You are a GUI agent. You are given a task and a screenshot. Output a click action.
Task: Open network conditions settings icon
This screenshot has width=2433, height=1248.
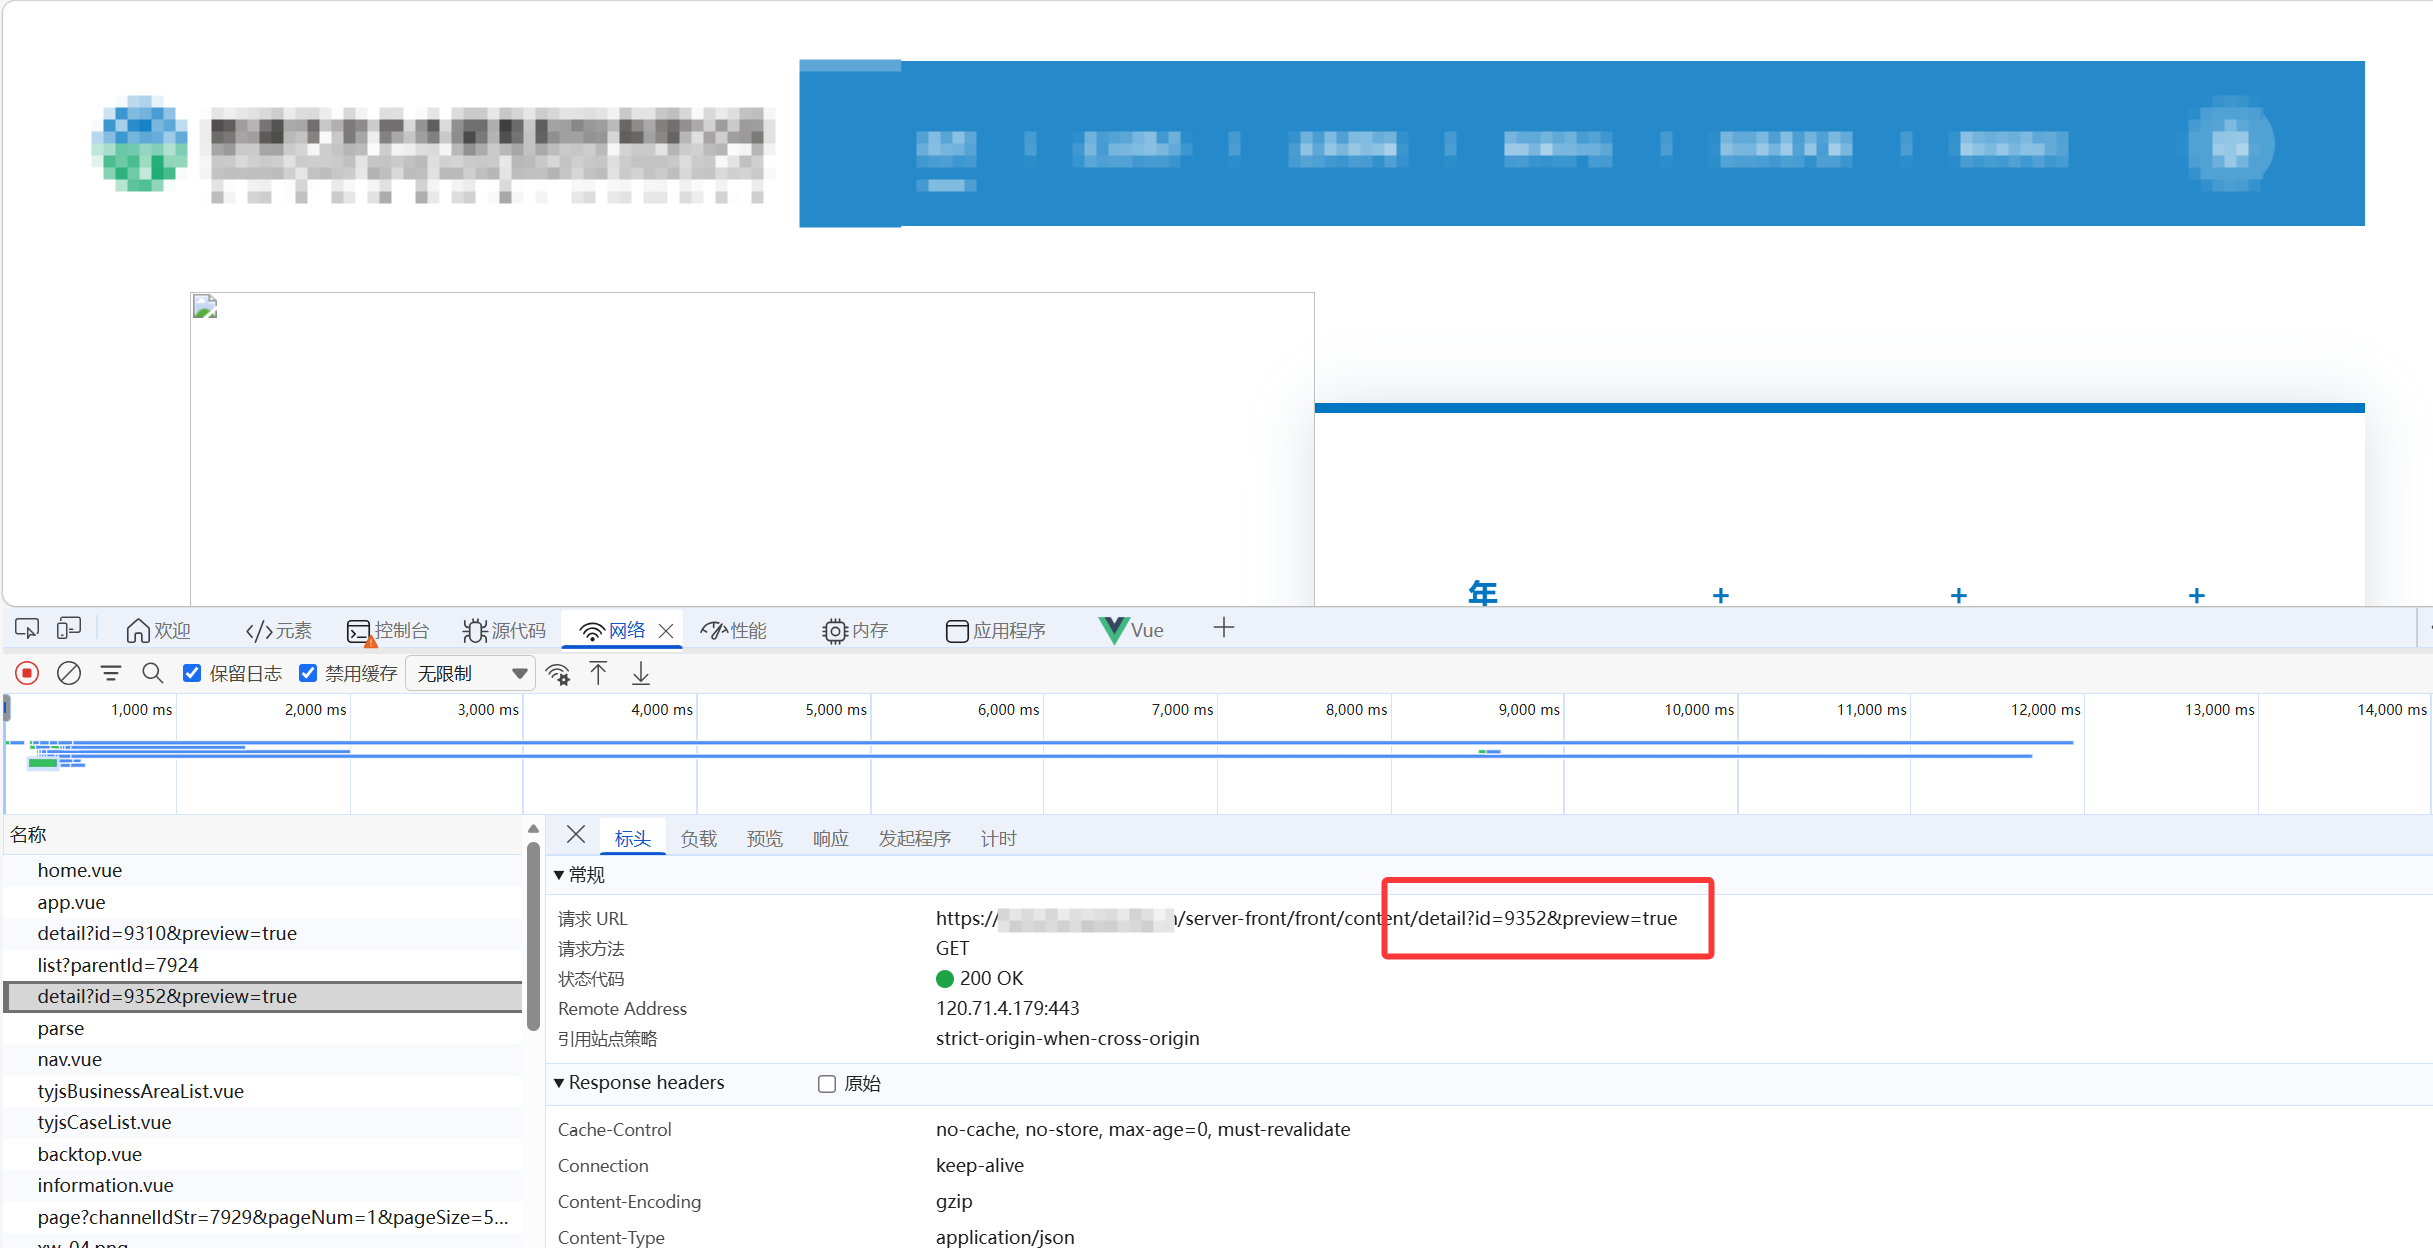pos(558,674)
